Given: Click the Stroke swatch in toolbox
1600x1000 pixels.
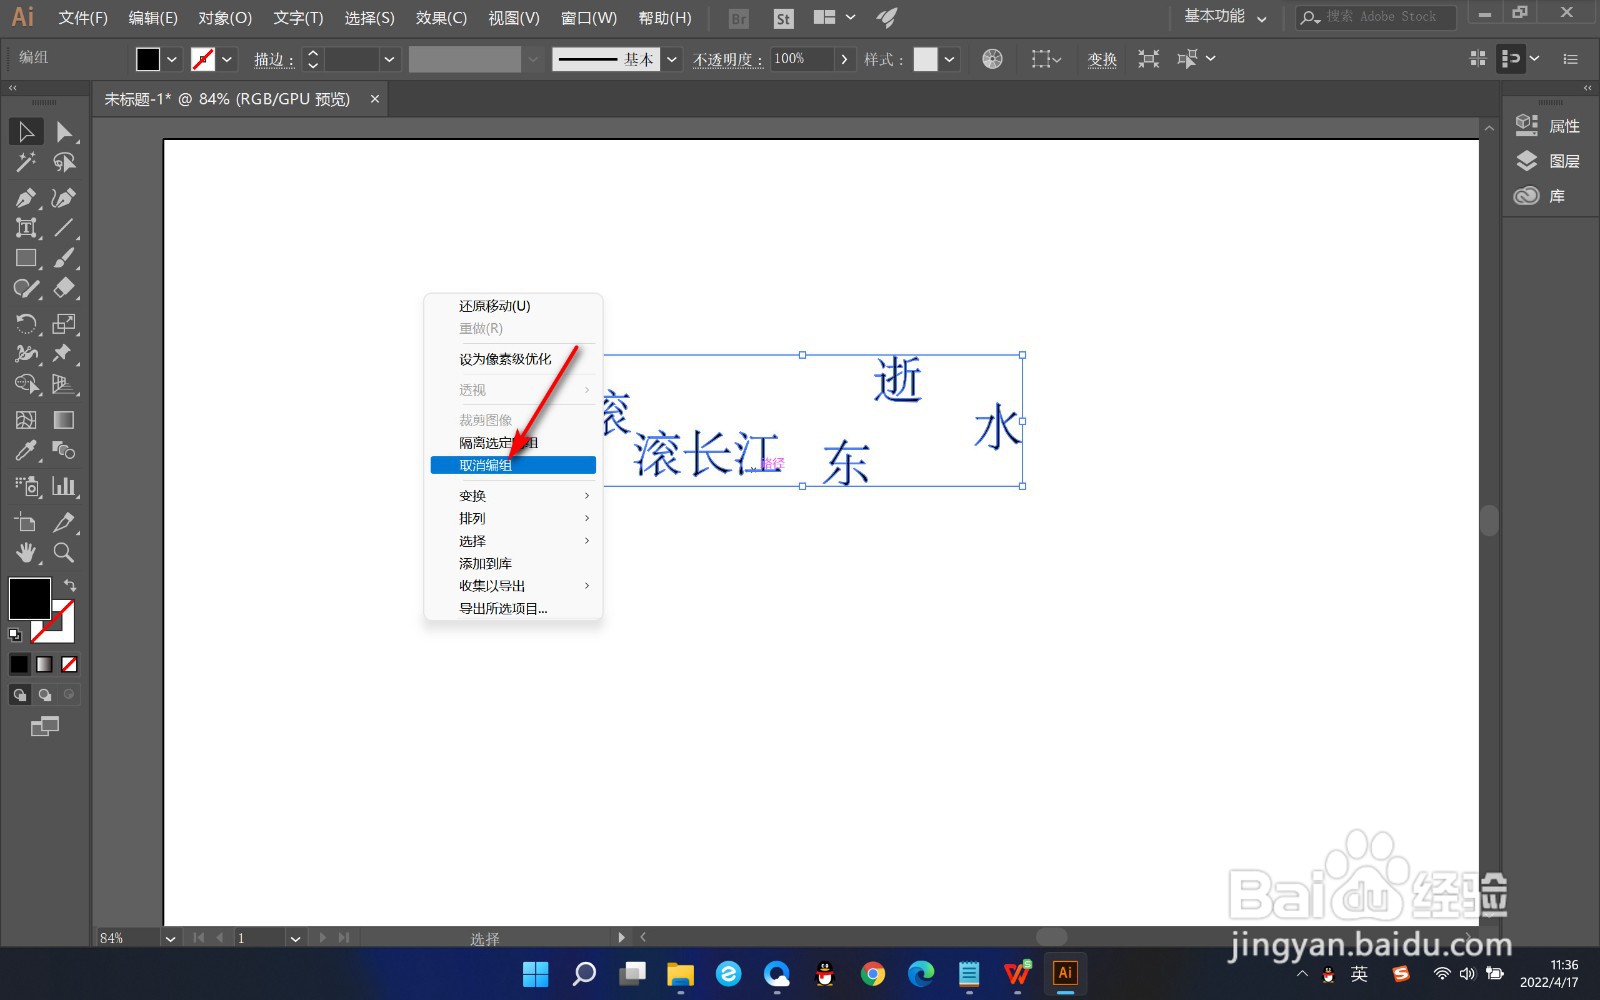Looking at the screenshot, I should pyautogui.click(x=62, y=628).
